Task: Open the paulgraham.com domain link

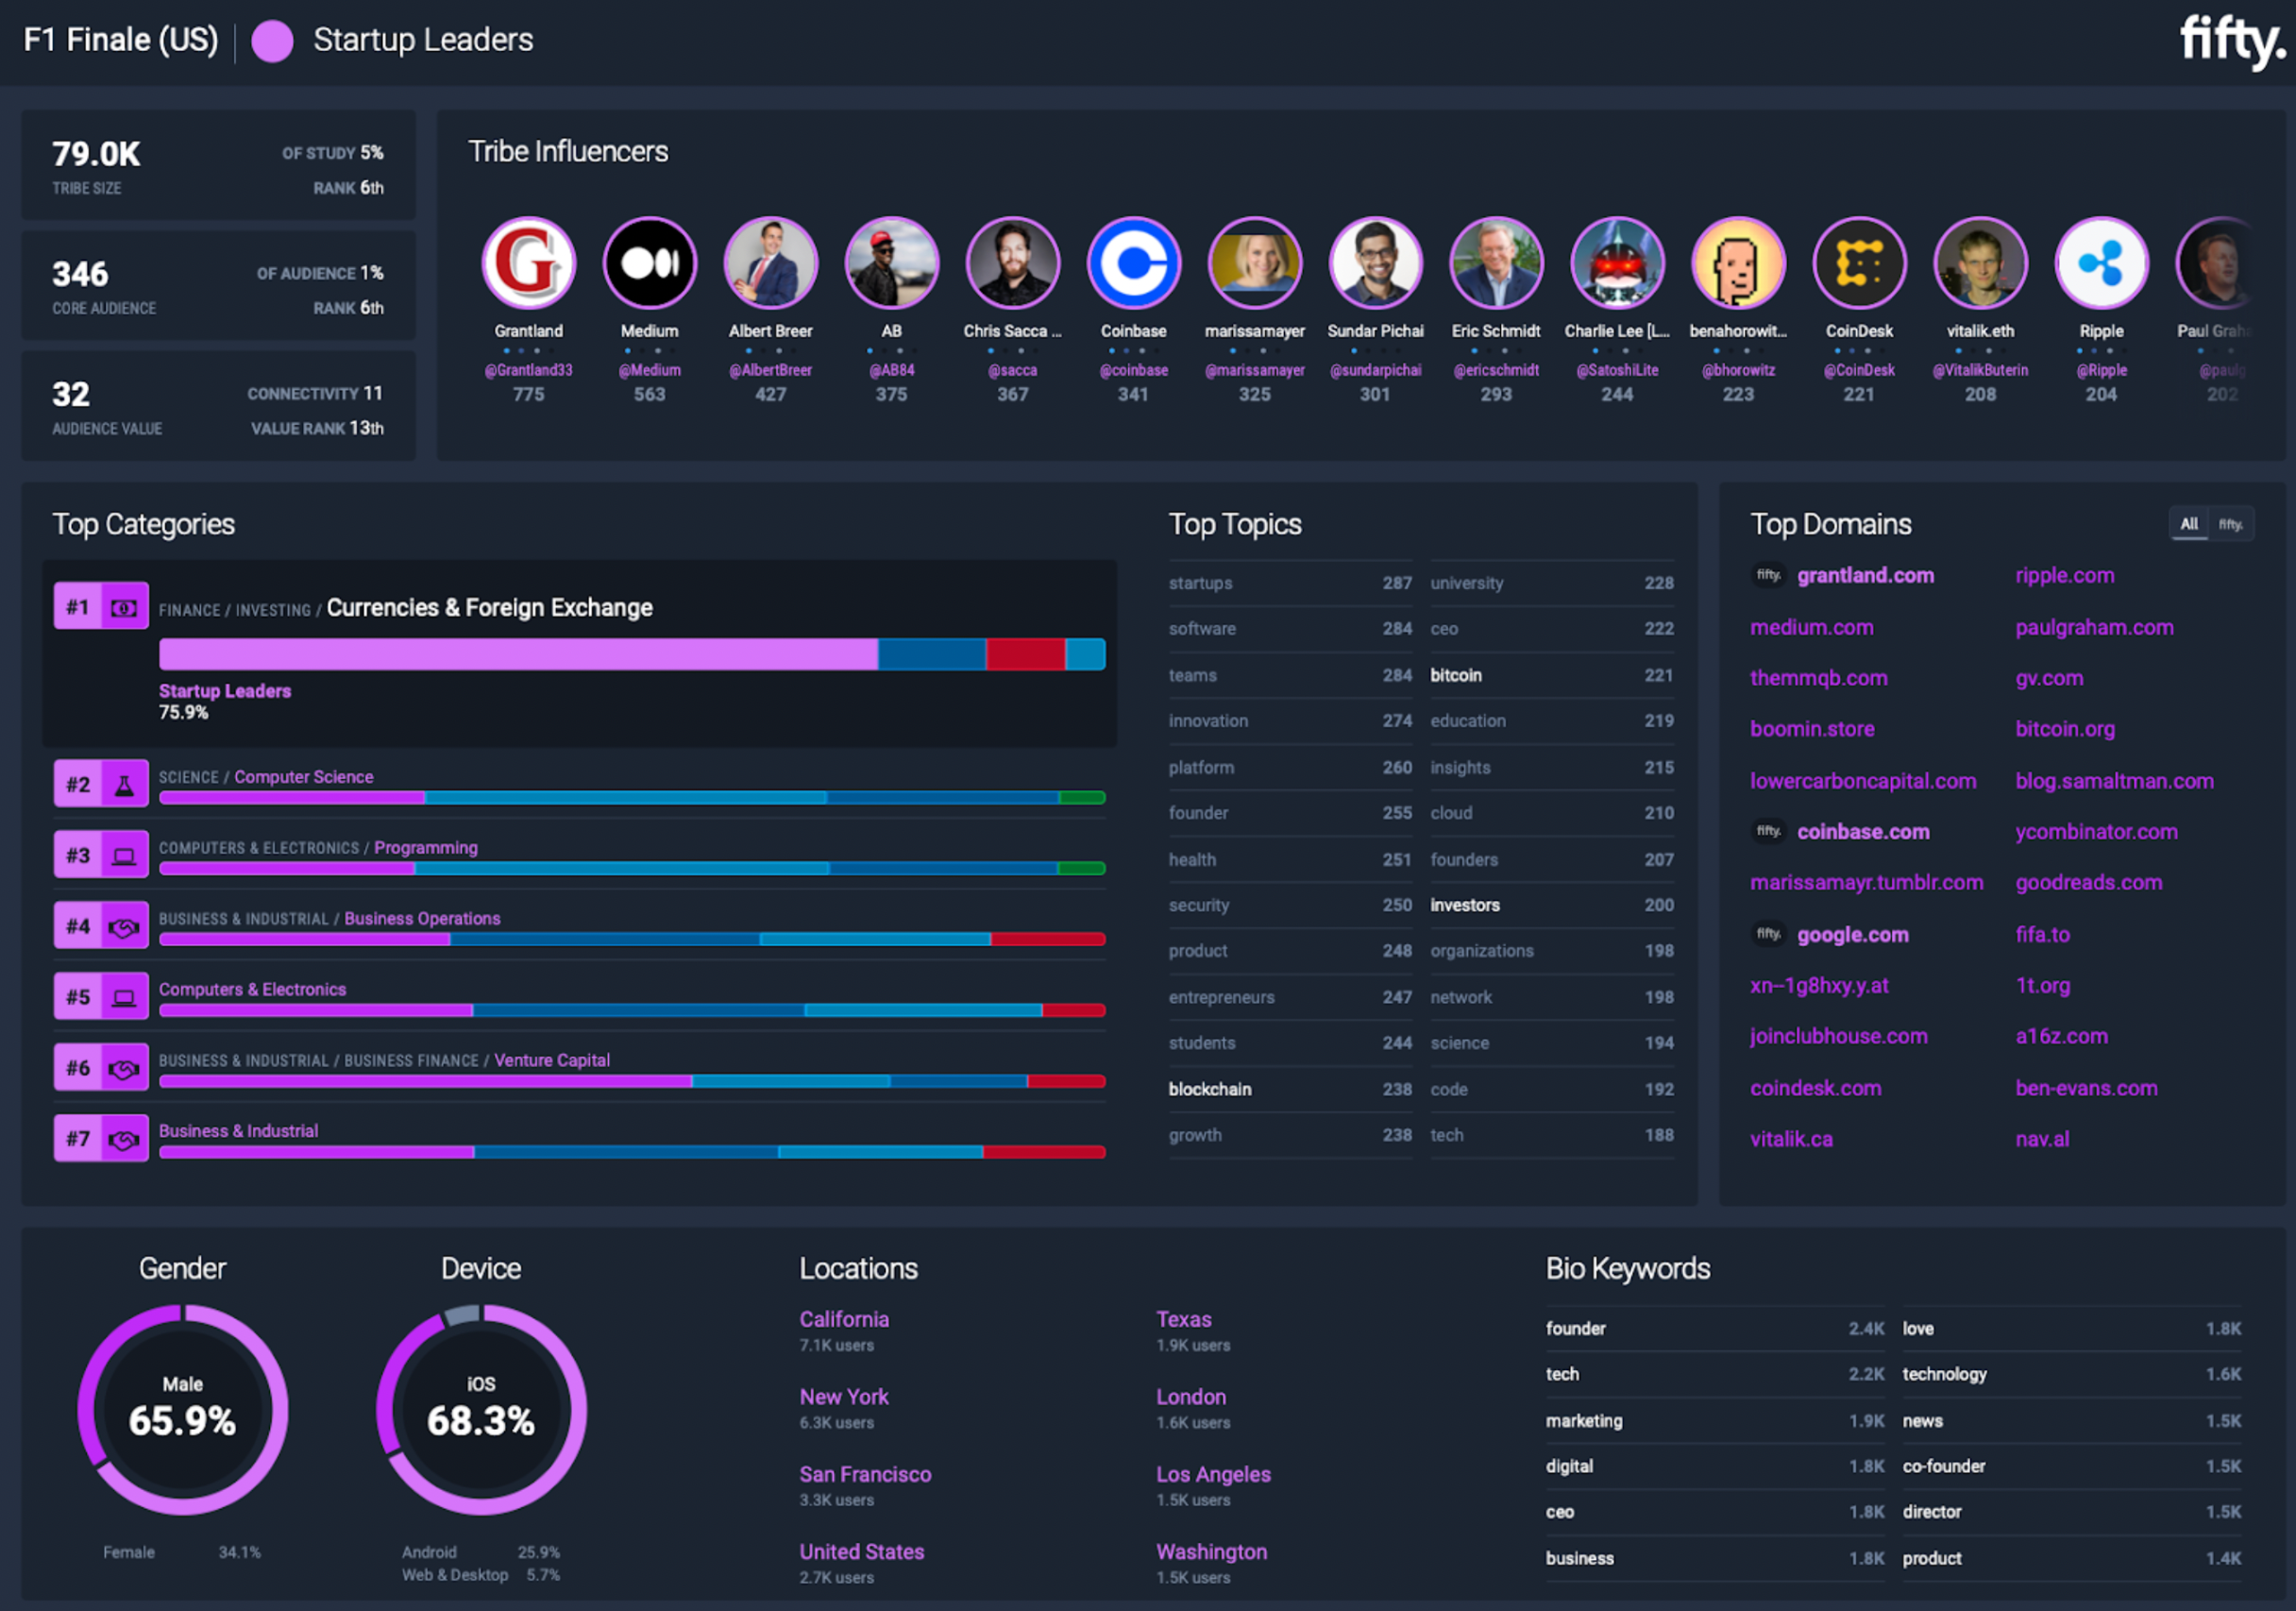Action: [x=2094, y=627]
